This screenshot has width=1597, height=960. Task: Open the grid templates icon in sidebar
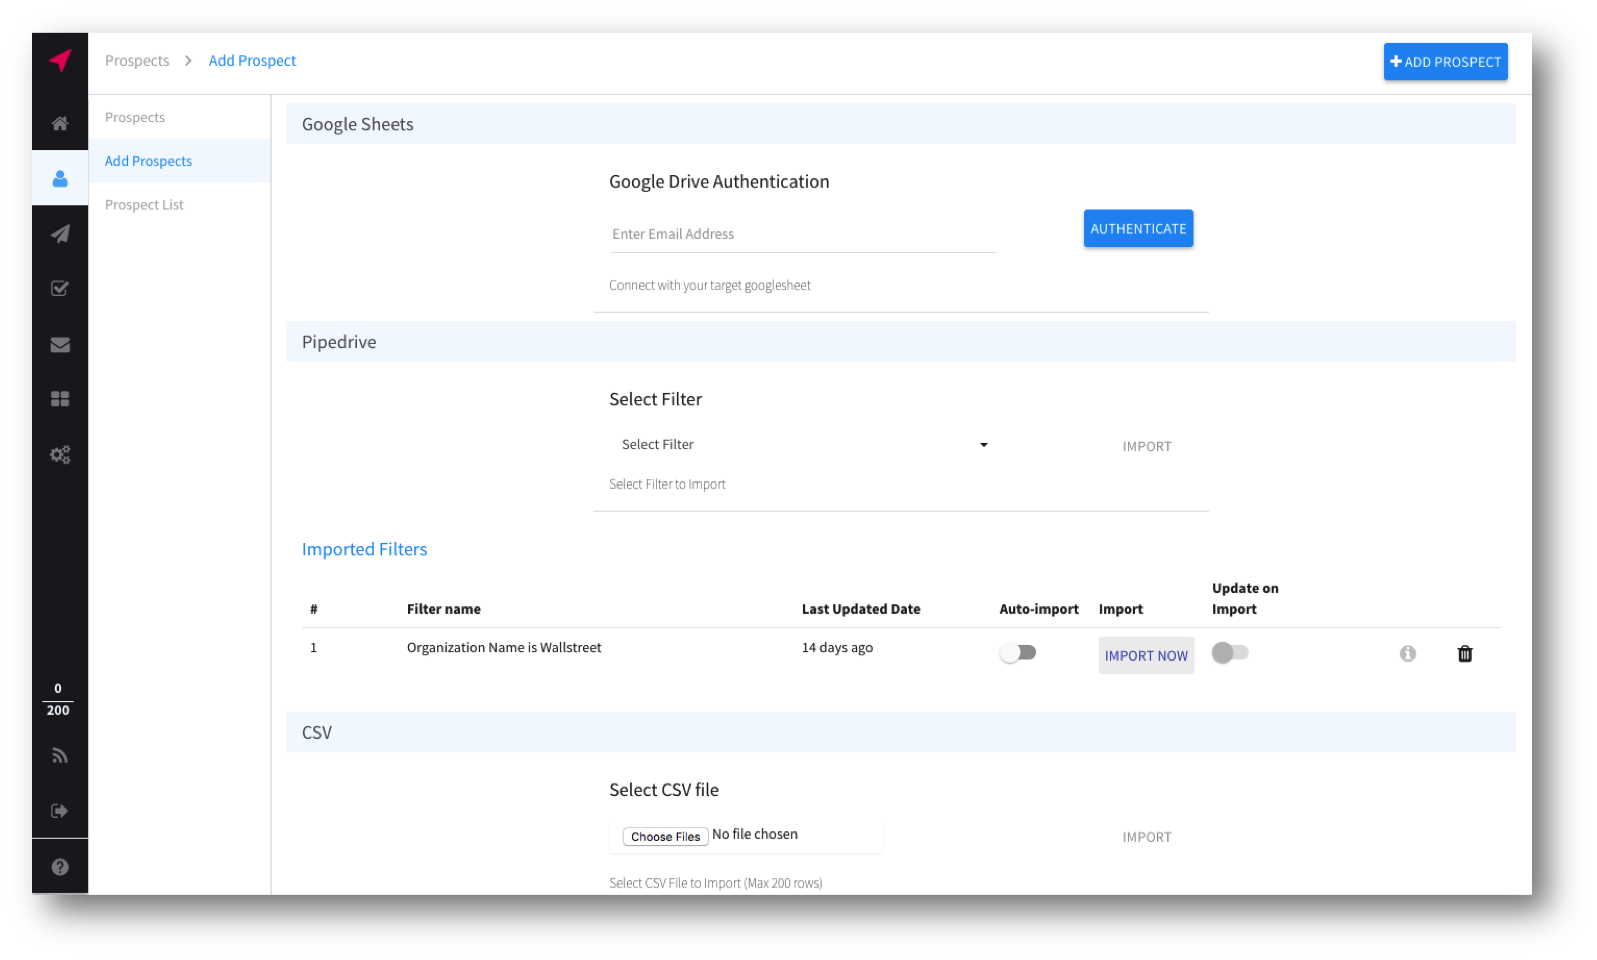point(60,399)
